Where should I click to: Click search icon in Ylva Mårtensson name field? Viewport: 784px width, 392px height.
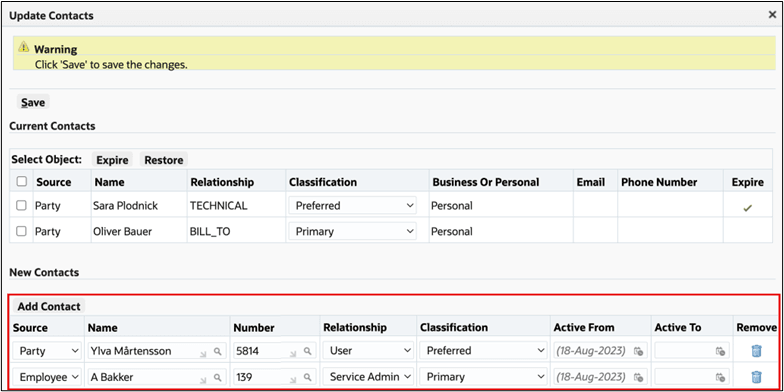click(x=218, y=352)
